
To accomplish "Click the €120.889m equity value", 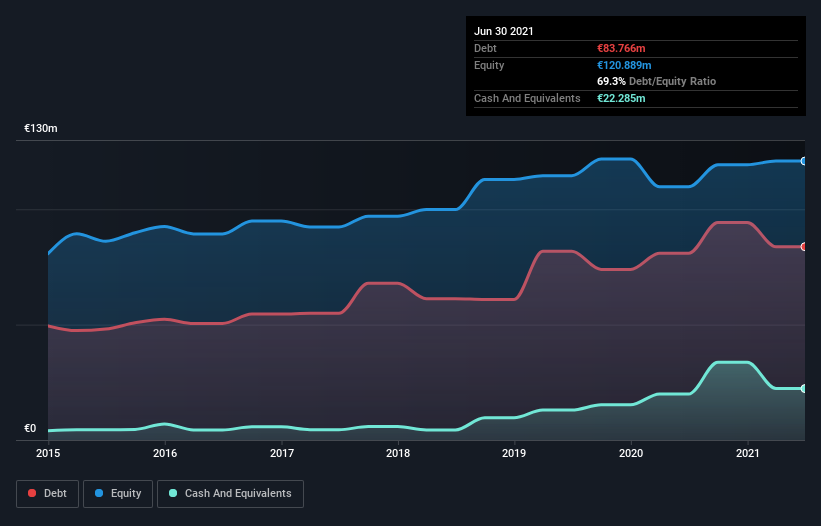I will pyautogui.click(x=624, y=65).
